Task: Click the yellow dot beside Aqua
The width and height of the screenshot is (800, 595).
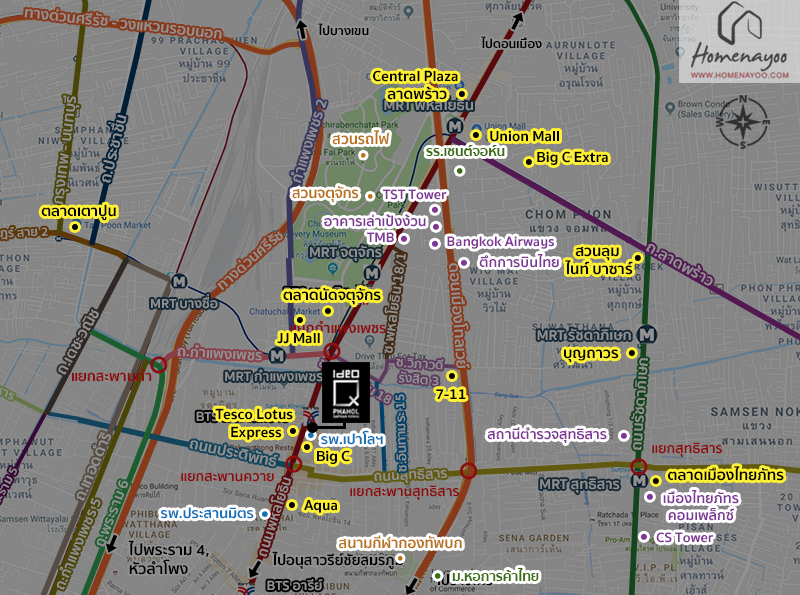Action: [x=292, y=505]
